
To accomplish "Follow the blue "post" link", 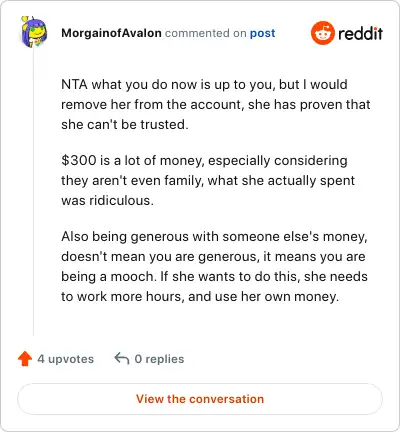I will 263,33.
